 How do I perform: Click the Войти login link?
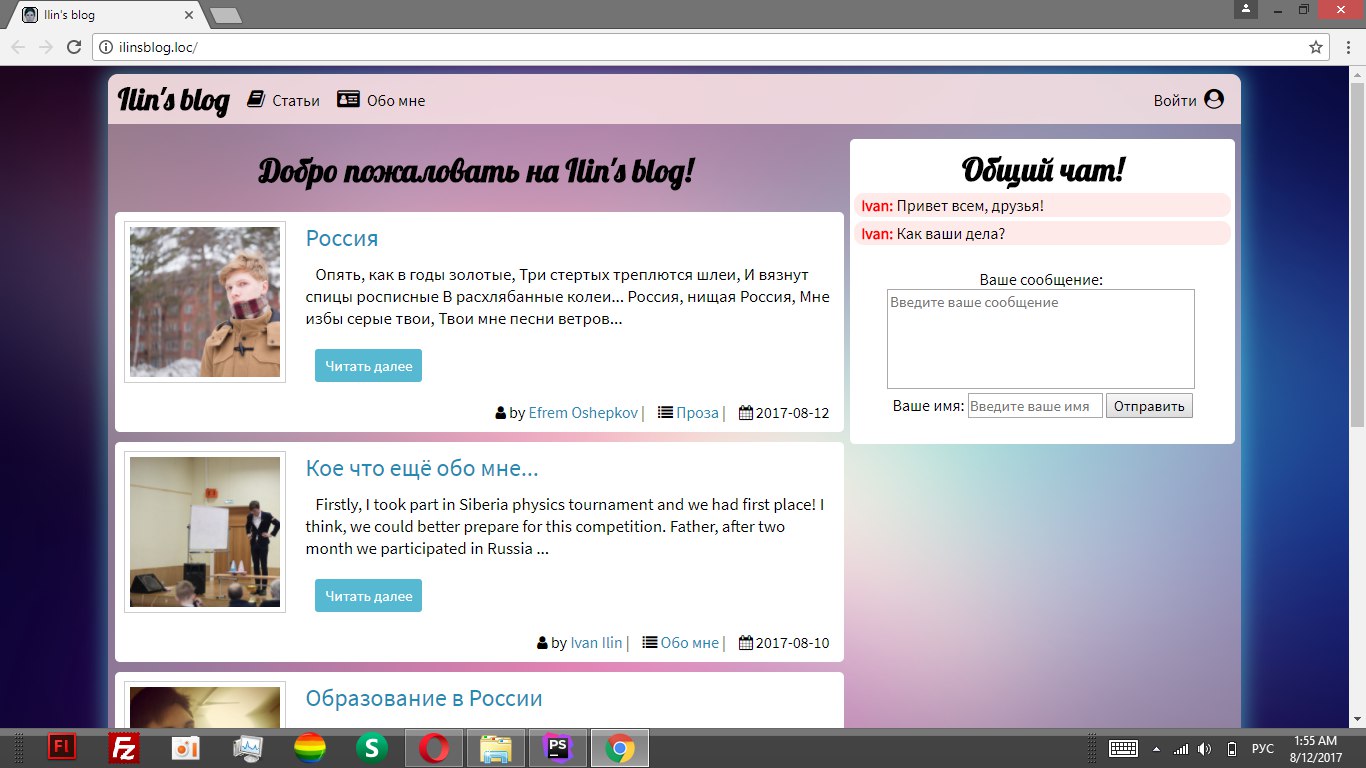tap(1175, 100)
